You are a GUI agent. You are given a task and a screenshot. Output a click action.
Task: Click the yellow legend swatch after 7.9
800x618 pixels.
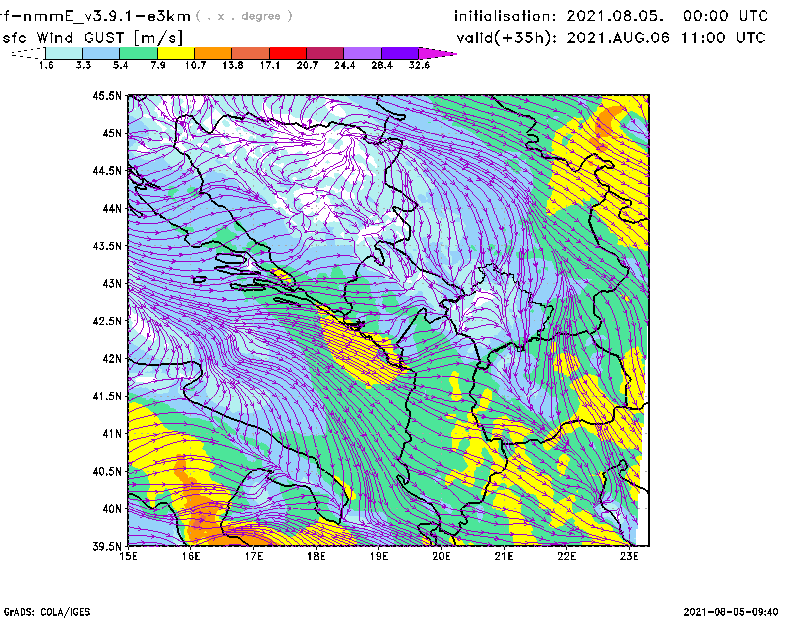176,53
